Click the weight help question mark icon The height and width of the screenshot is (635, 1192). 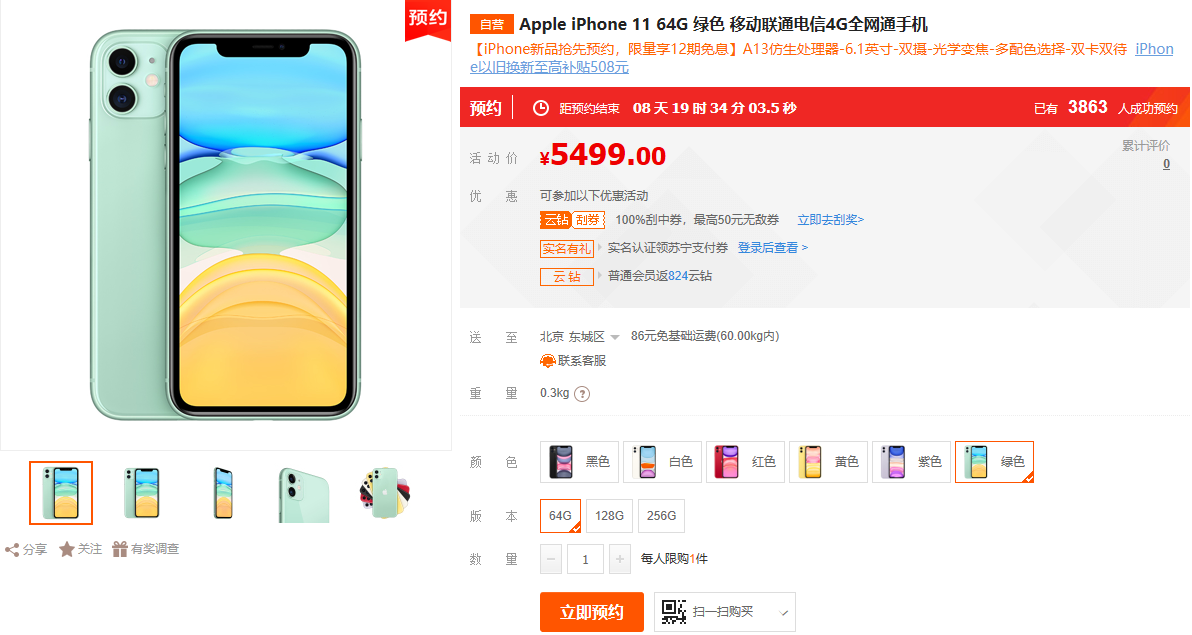(x=582, y=394)
